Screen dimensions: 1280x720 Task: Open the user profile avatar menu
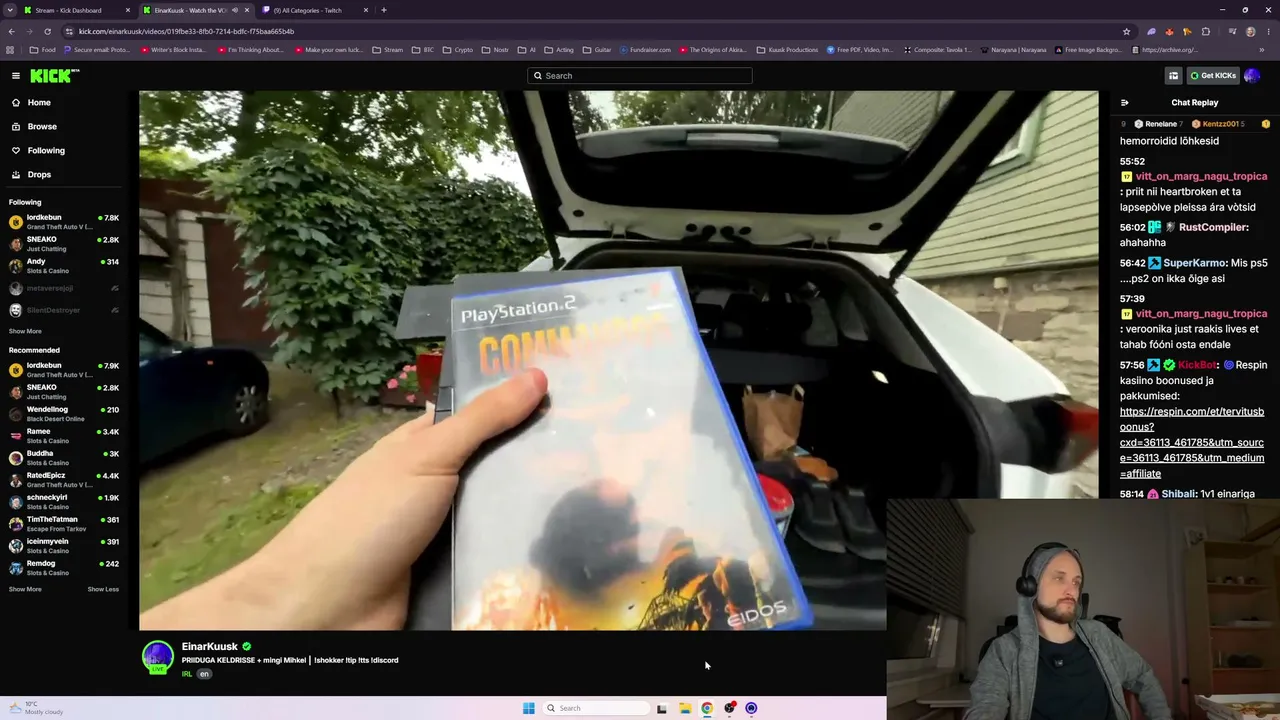1252,76
